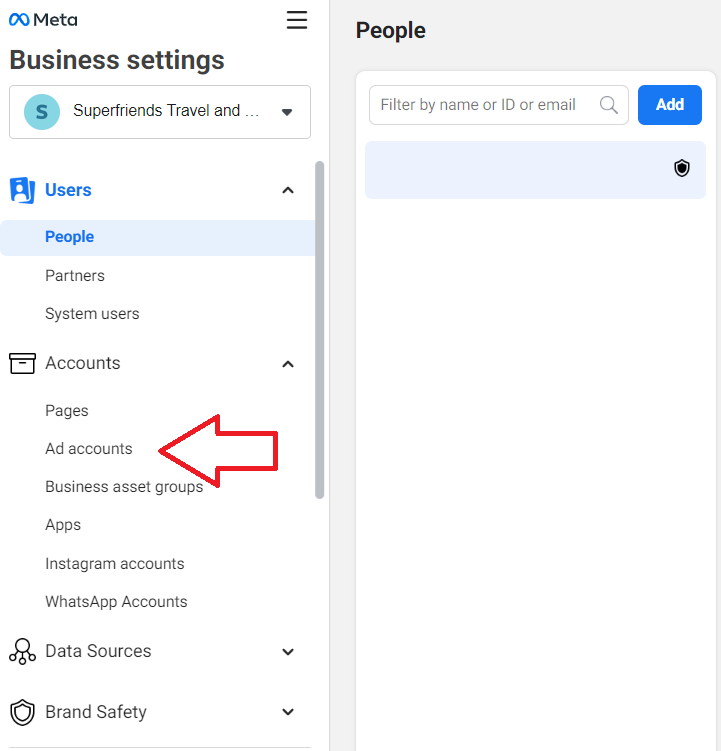Viewport: 721px width, 751px height.
Task: Click the Users section icon
Action: tap(22, 190)
